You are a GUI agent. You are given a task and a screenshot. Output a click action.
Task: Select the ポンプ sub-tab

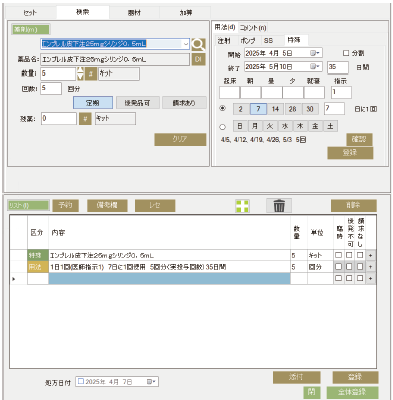coord(248,41)
